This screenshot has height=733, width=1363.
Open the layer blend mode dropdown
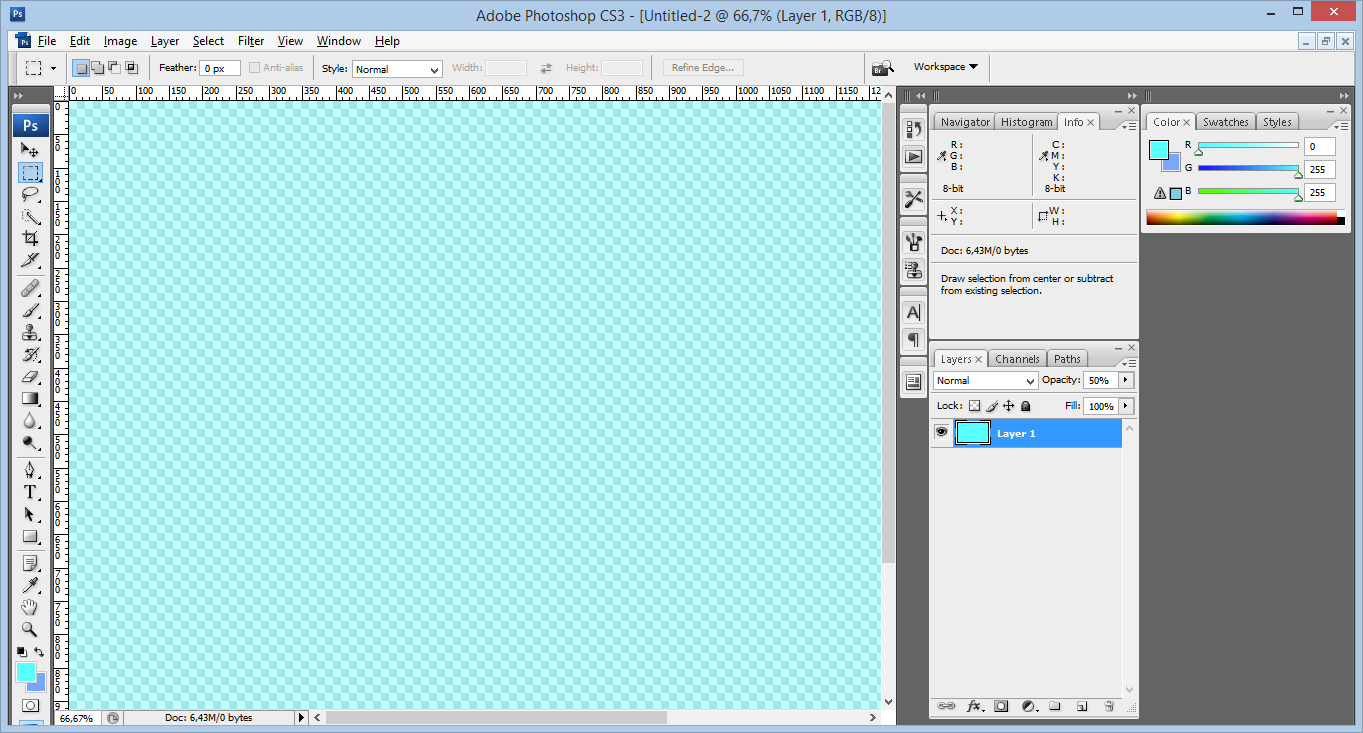(x=986, y=381)
